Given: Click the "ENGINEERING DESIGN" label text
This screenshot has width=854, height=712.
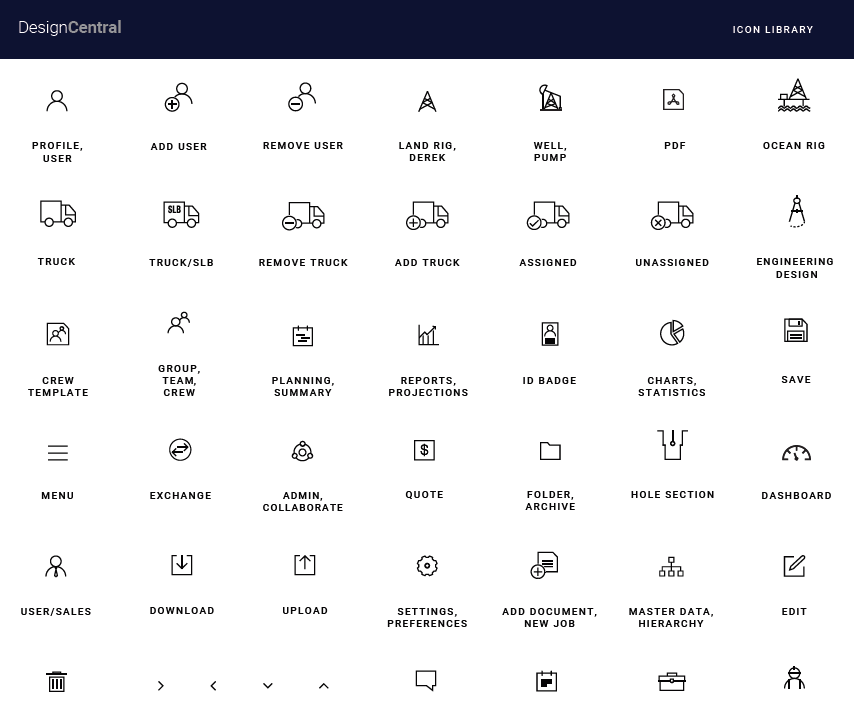Looking at the screenshot, I should click(795, 268).
